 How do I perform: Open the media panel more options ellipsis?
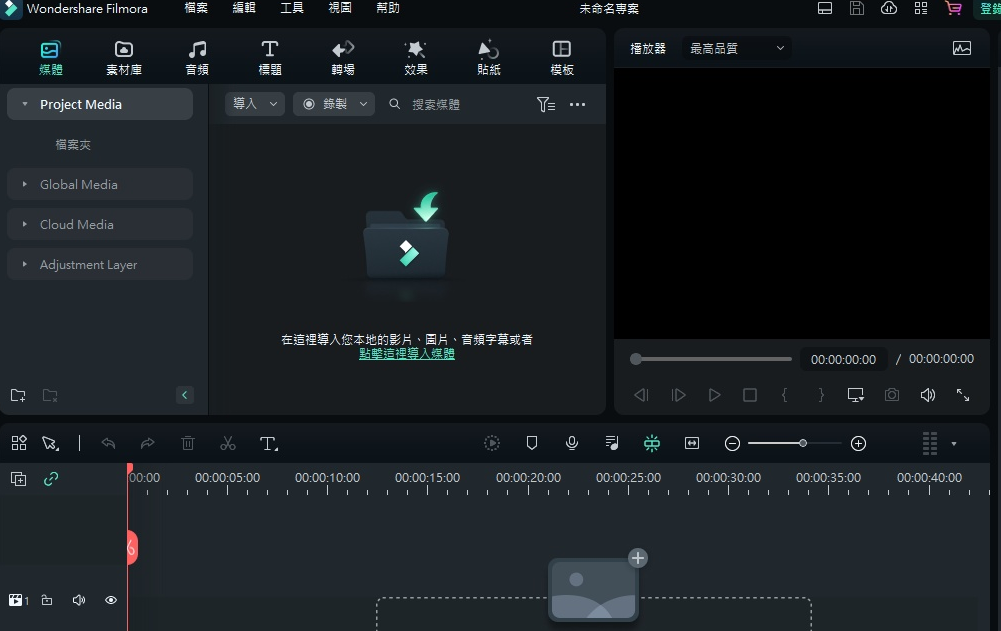pyautogui.click(x=577, y=104)
